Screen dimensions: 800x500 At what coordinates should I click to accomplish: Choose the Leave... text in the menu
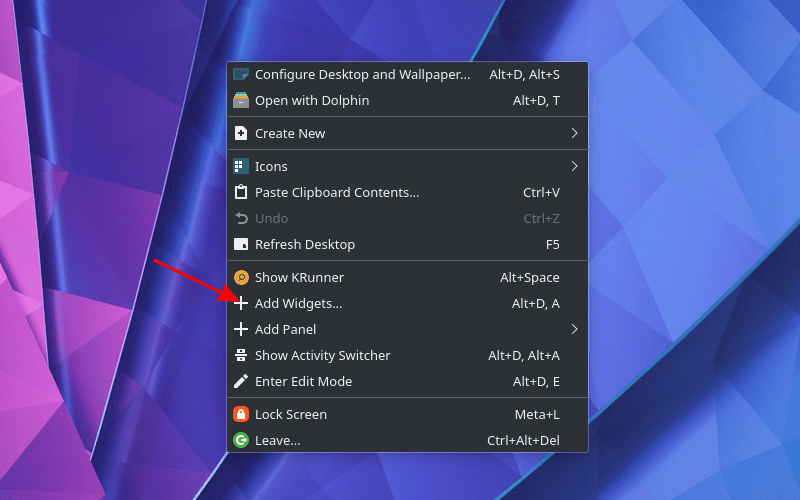click(277, 441)
